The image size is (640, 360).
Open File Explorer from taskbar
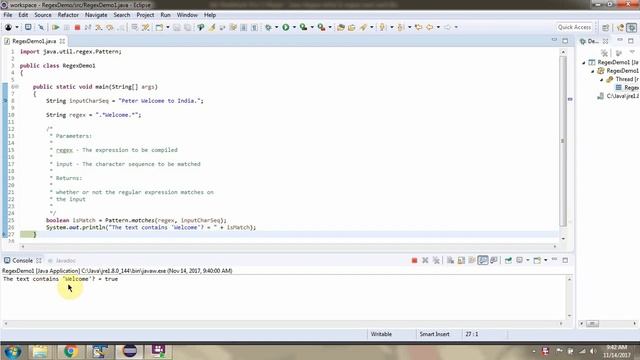[40, 351]
